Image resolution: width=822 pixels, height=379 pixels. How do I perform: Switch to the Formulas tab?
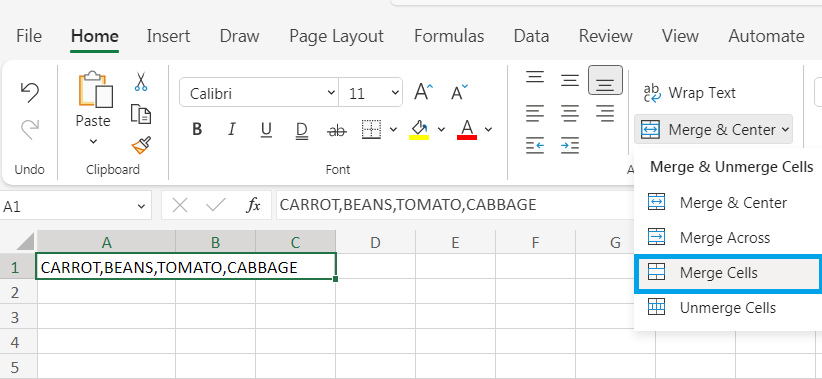click(x=449, y=36)
